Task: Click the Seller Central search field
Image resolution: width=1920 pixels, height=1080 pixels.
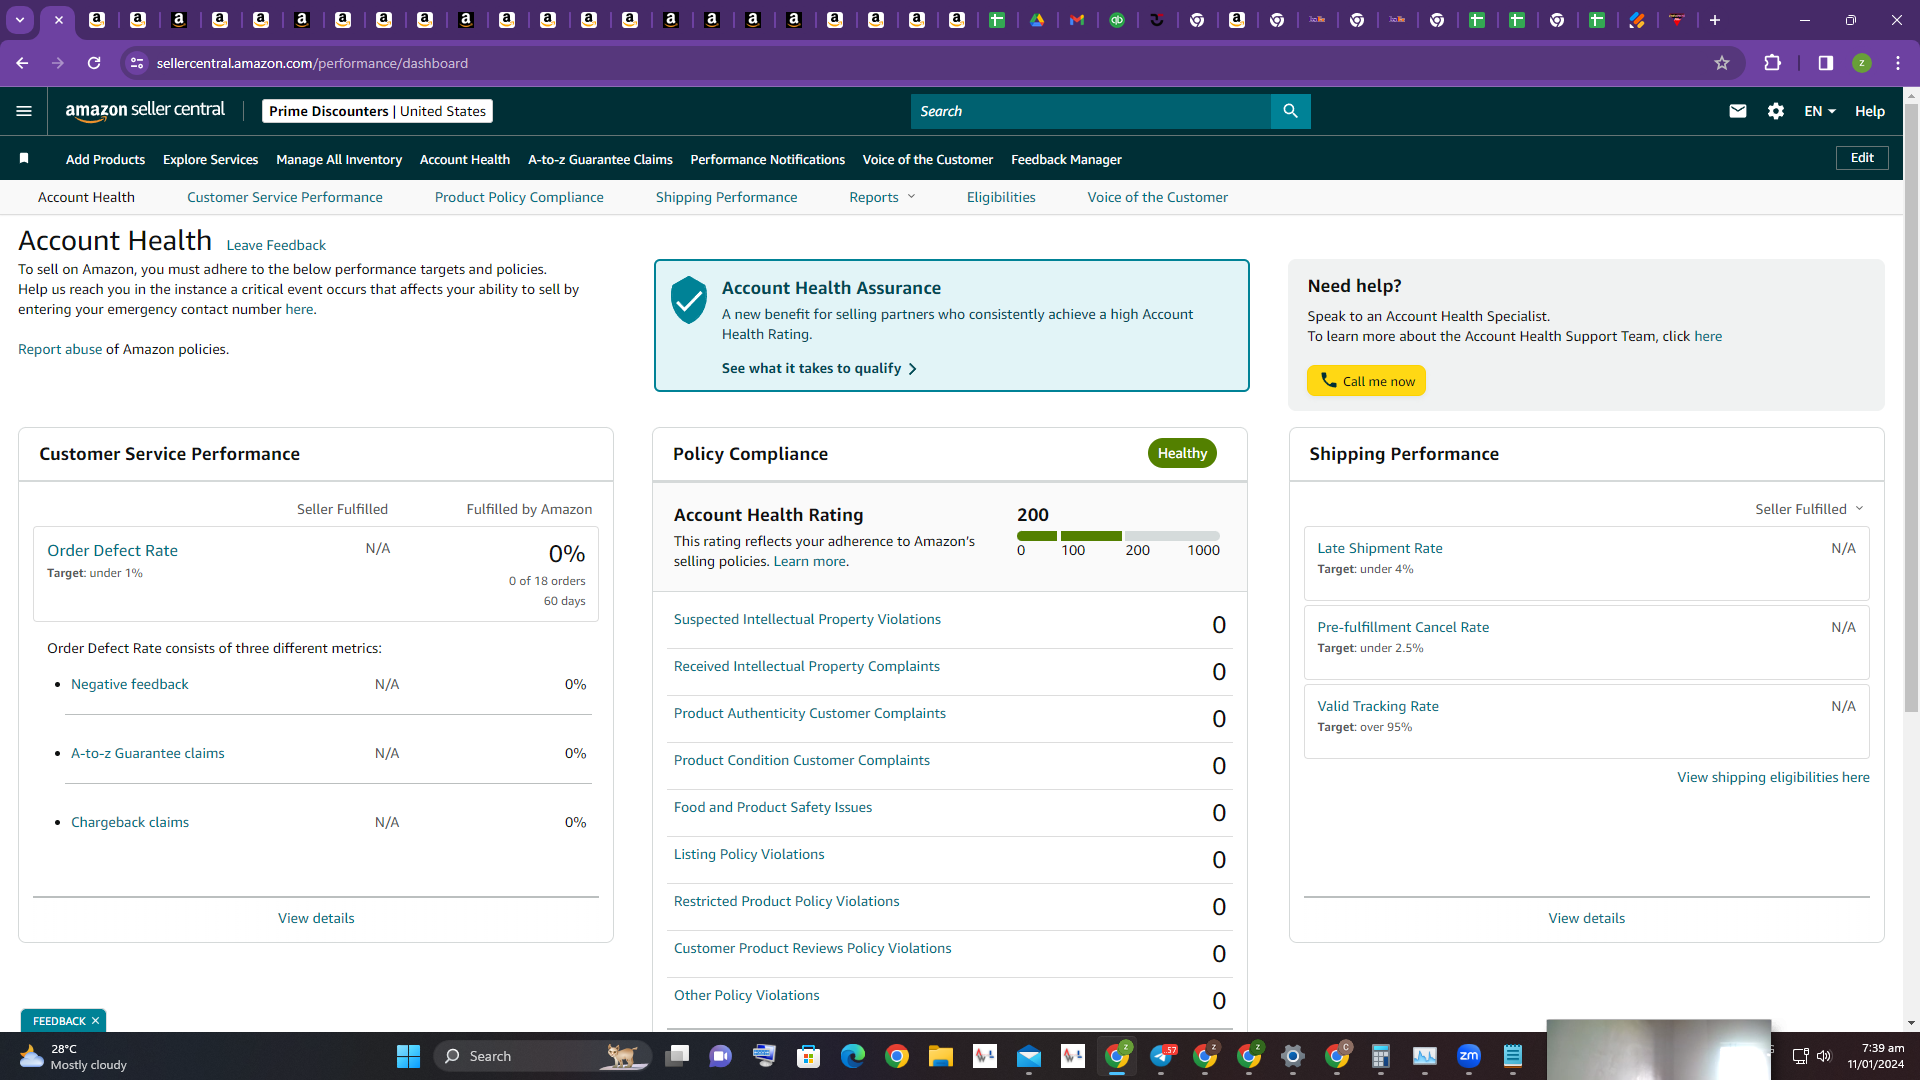Action: 1090,111
